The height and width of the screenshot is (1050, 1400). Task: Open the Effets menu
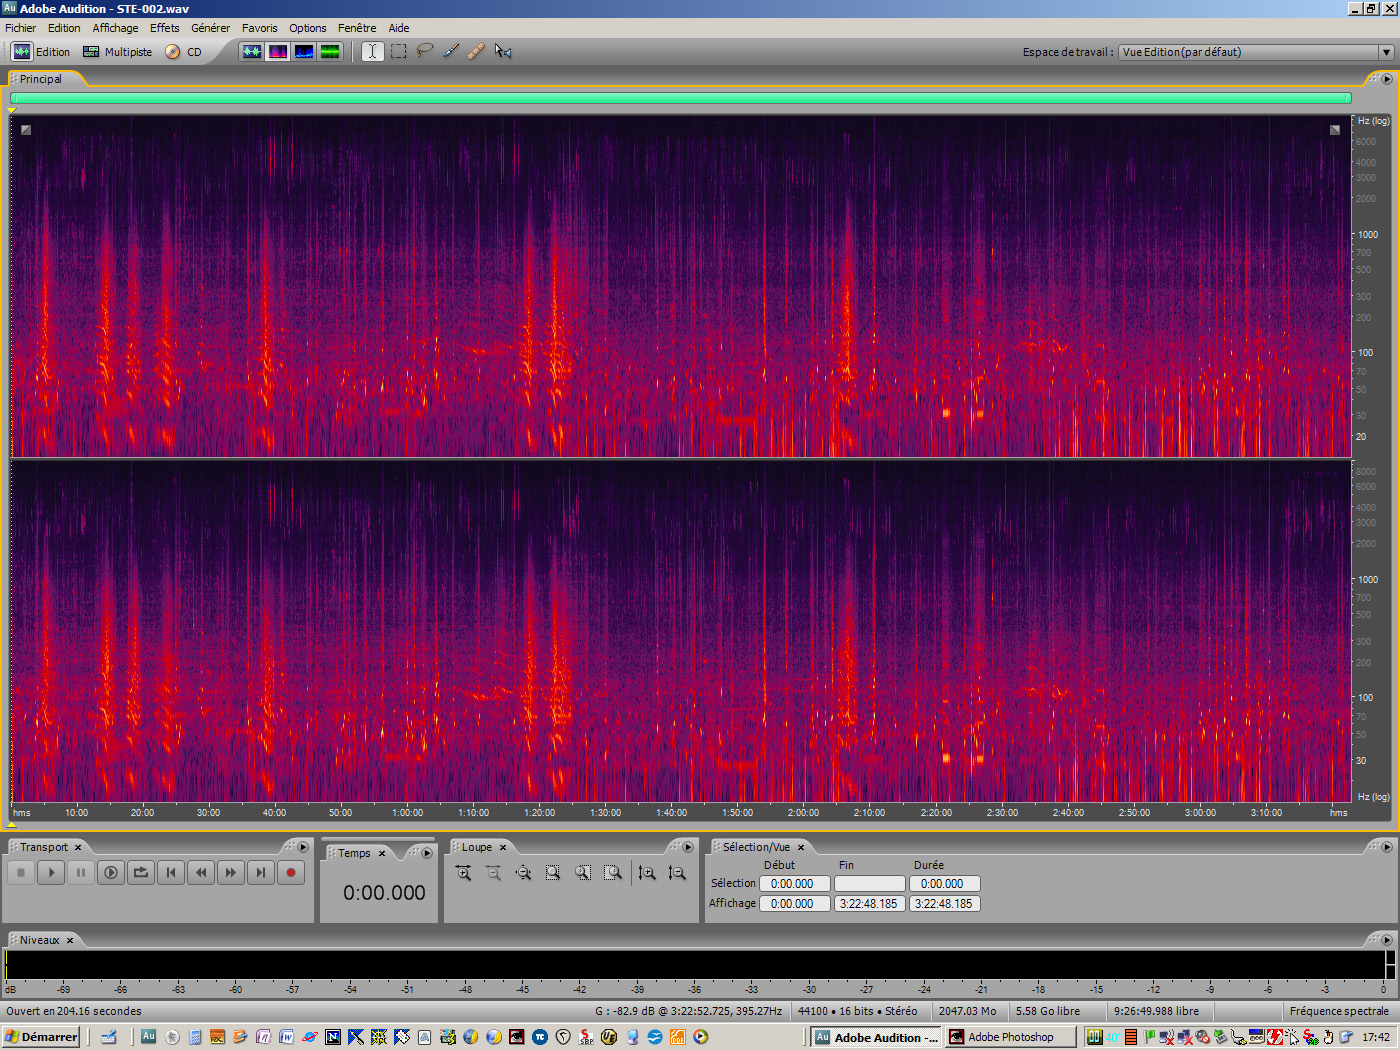coord(164,27)
